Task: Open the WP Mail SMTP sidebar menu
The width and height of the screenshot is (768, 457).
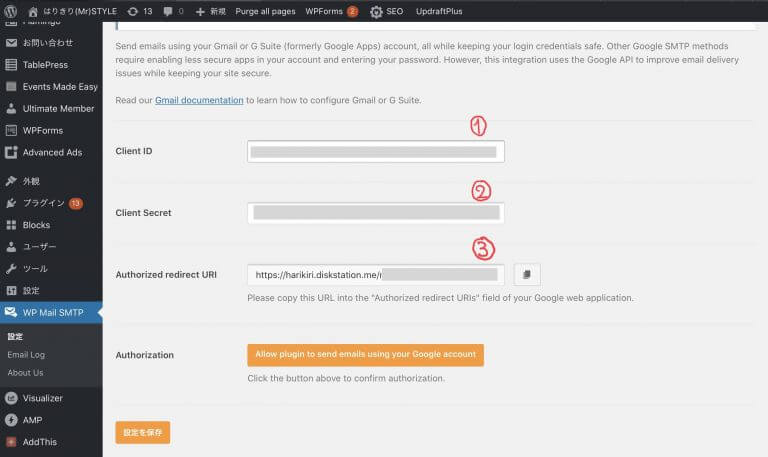Action: pos(51,312)
